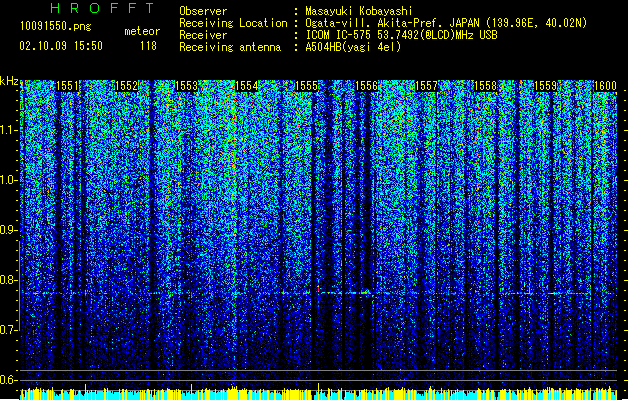
Task: Select the filename 10091550.png
Action: 56,27
